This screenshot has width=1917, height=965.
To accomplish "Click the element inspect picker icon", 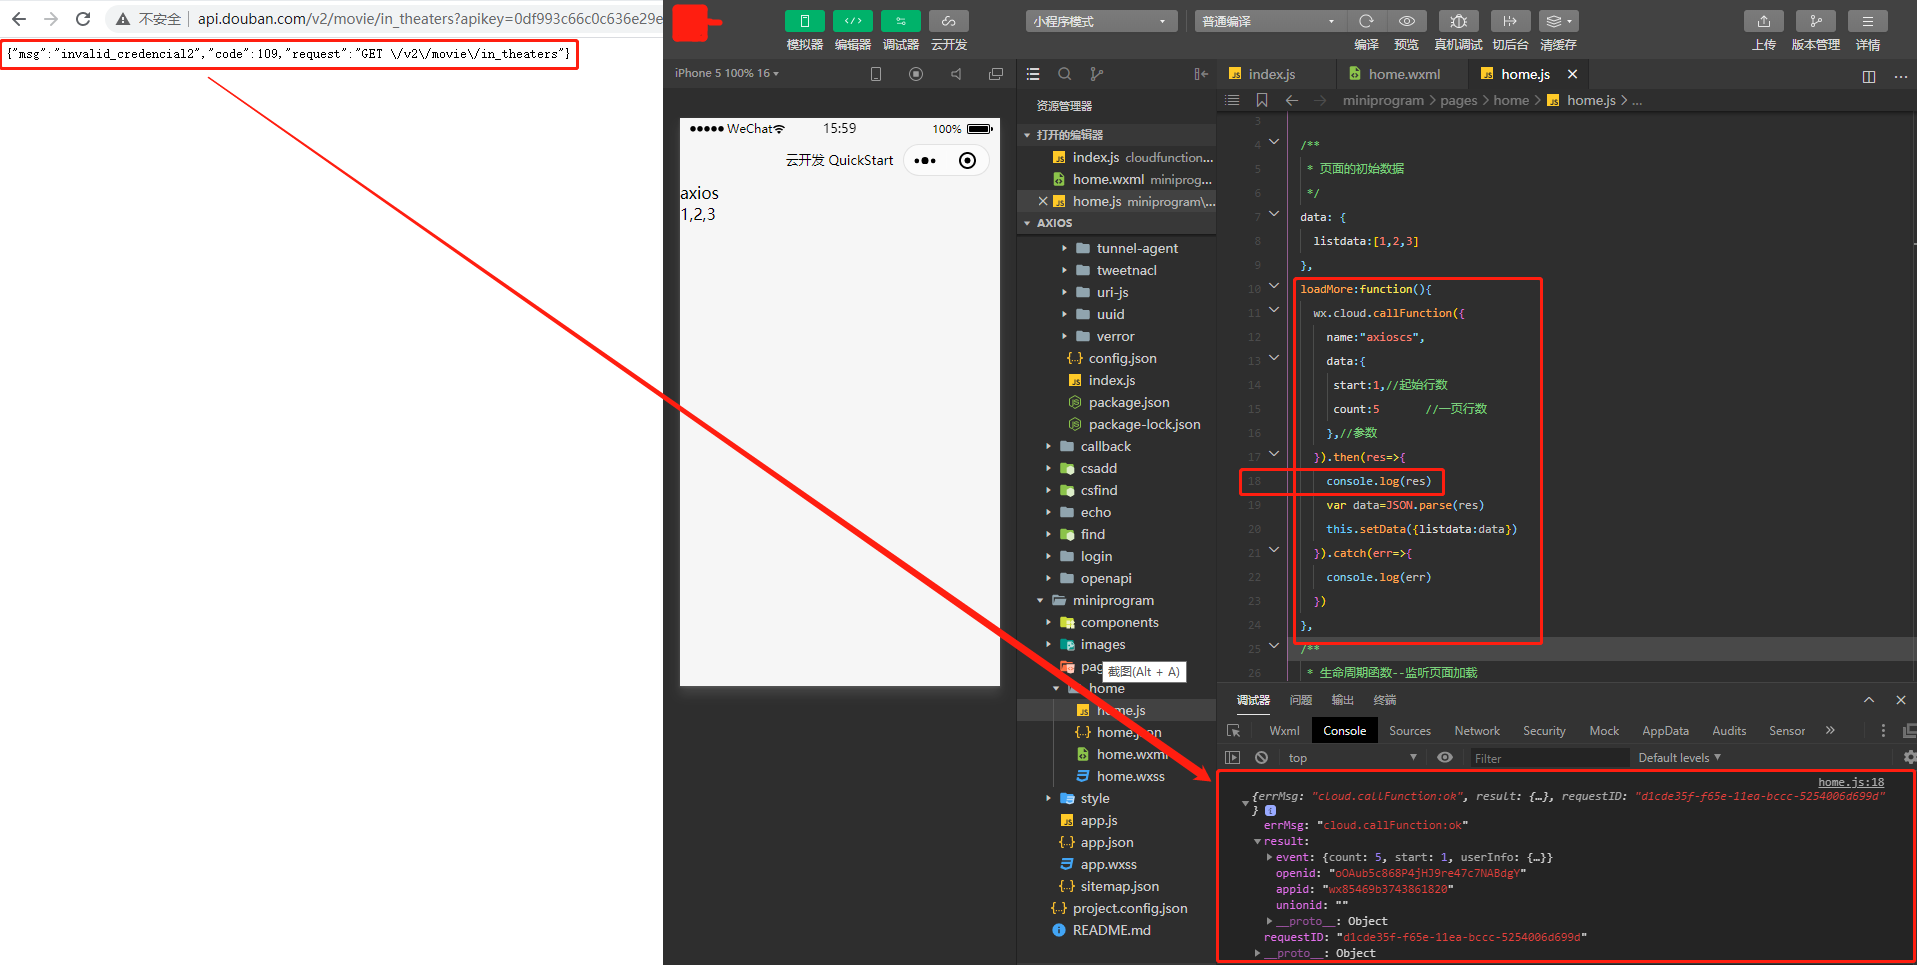I will click(1234, 731).
